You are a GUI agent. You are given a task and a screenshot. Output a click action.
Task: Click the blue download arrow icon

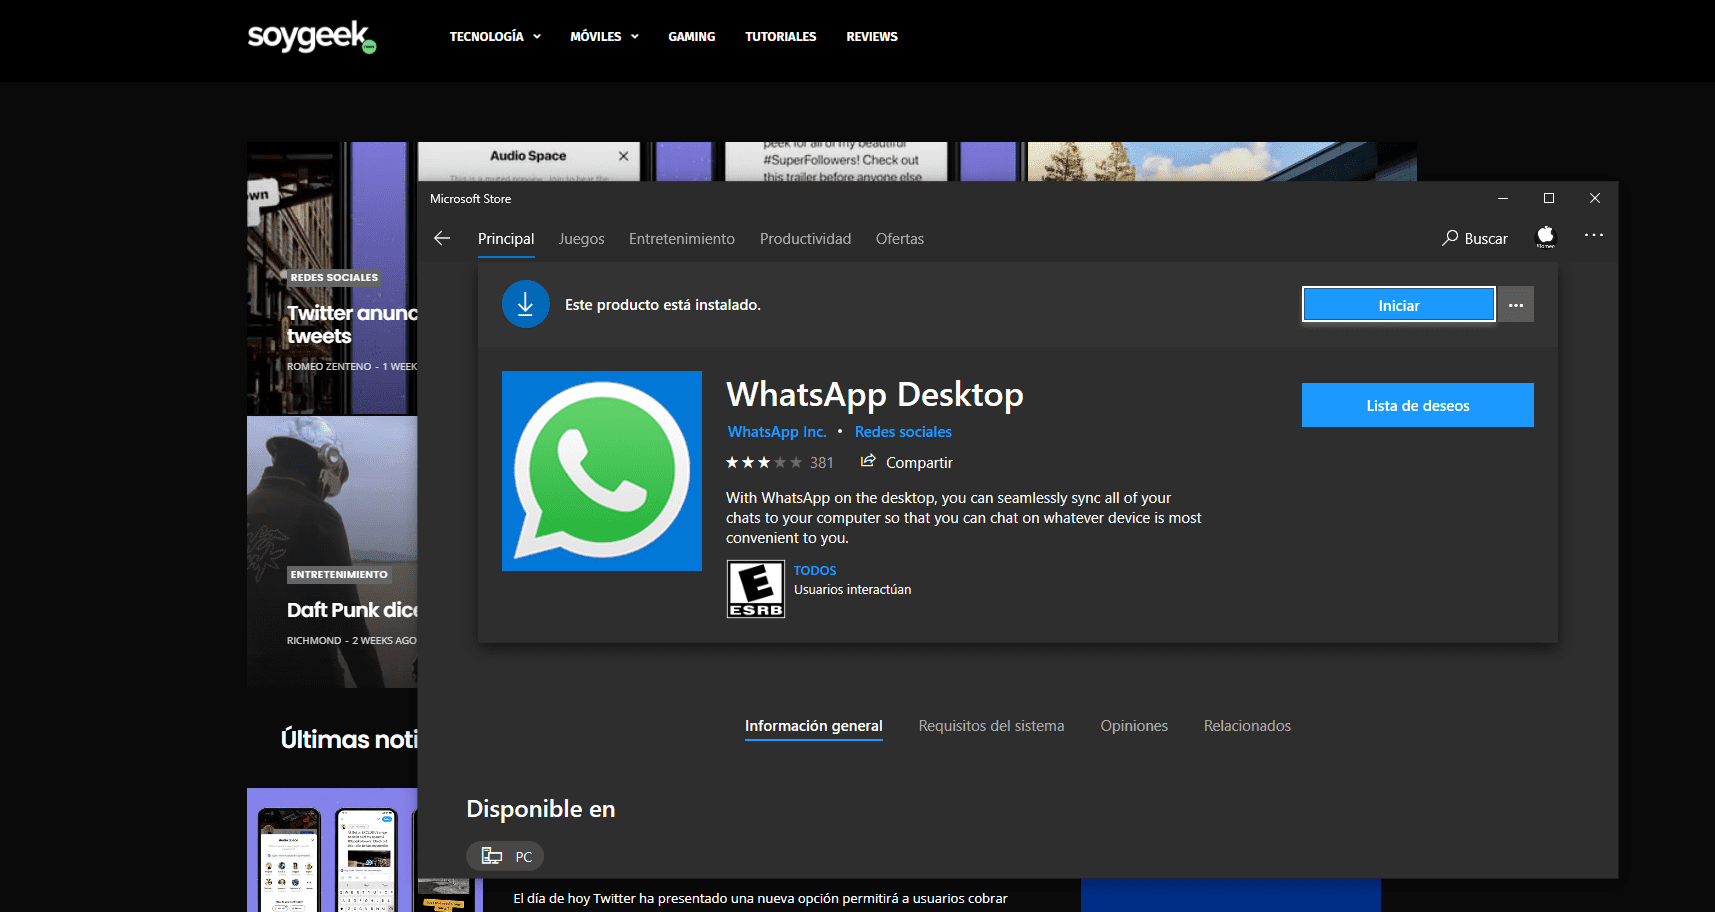pos(525,304)
